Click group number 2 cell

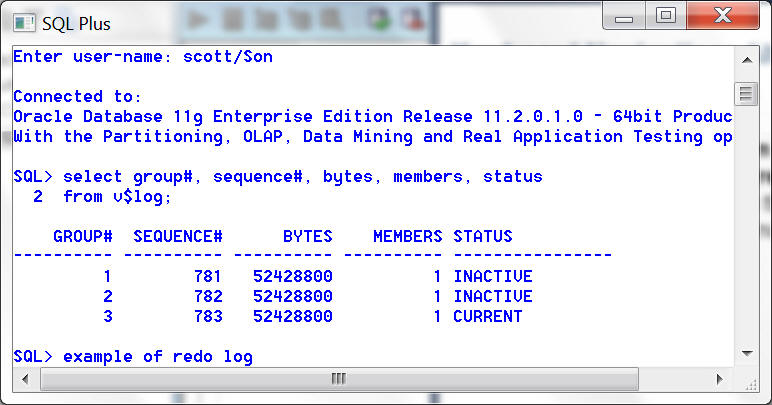107,297
